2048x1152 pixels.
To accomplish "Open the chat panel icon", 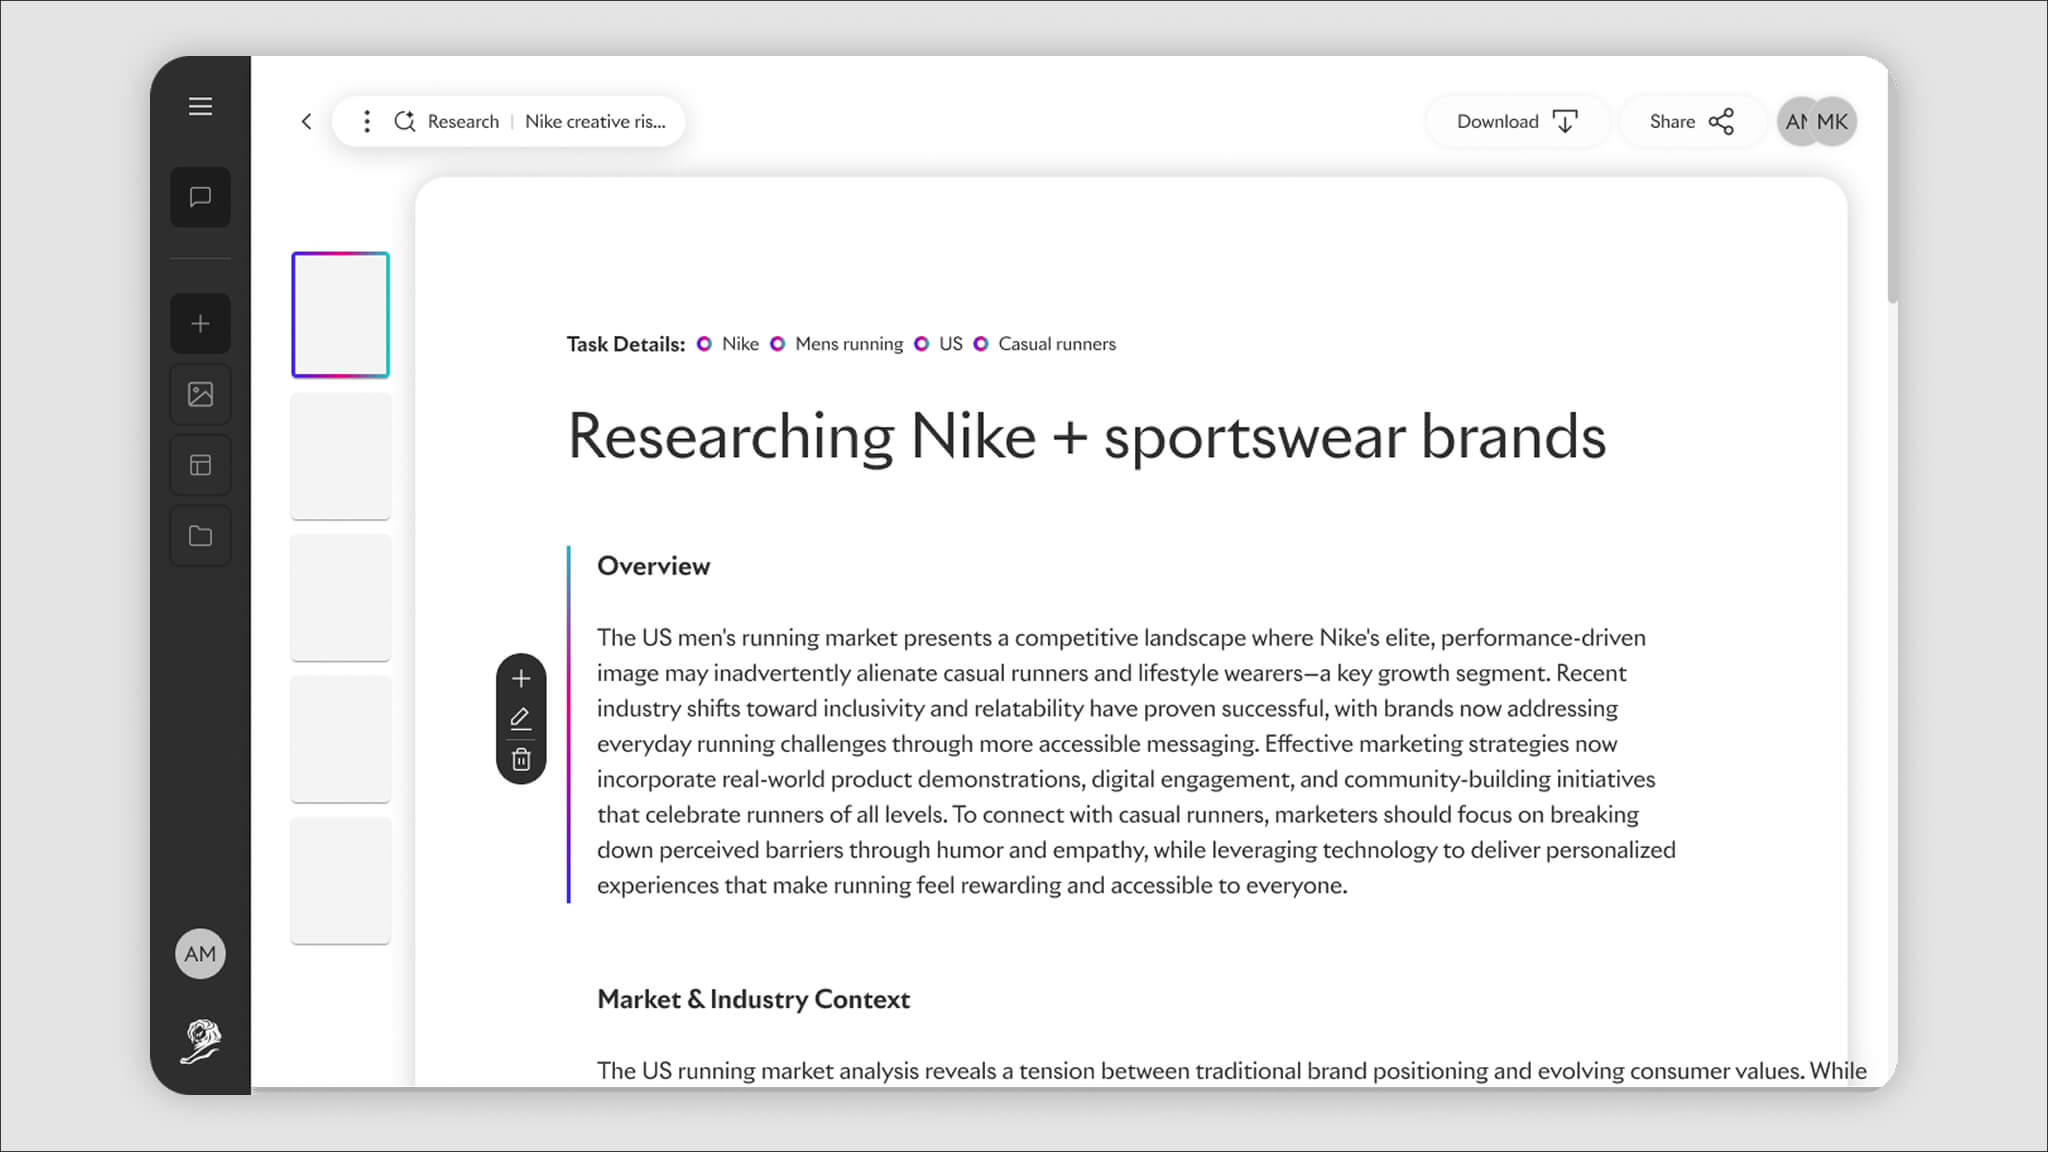I will [200, 197].
